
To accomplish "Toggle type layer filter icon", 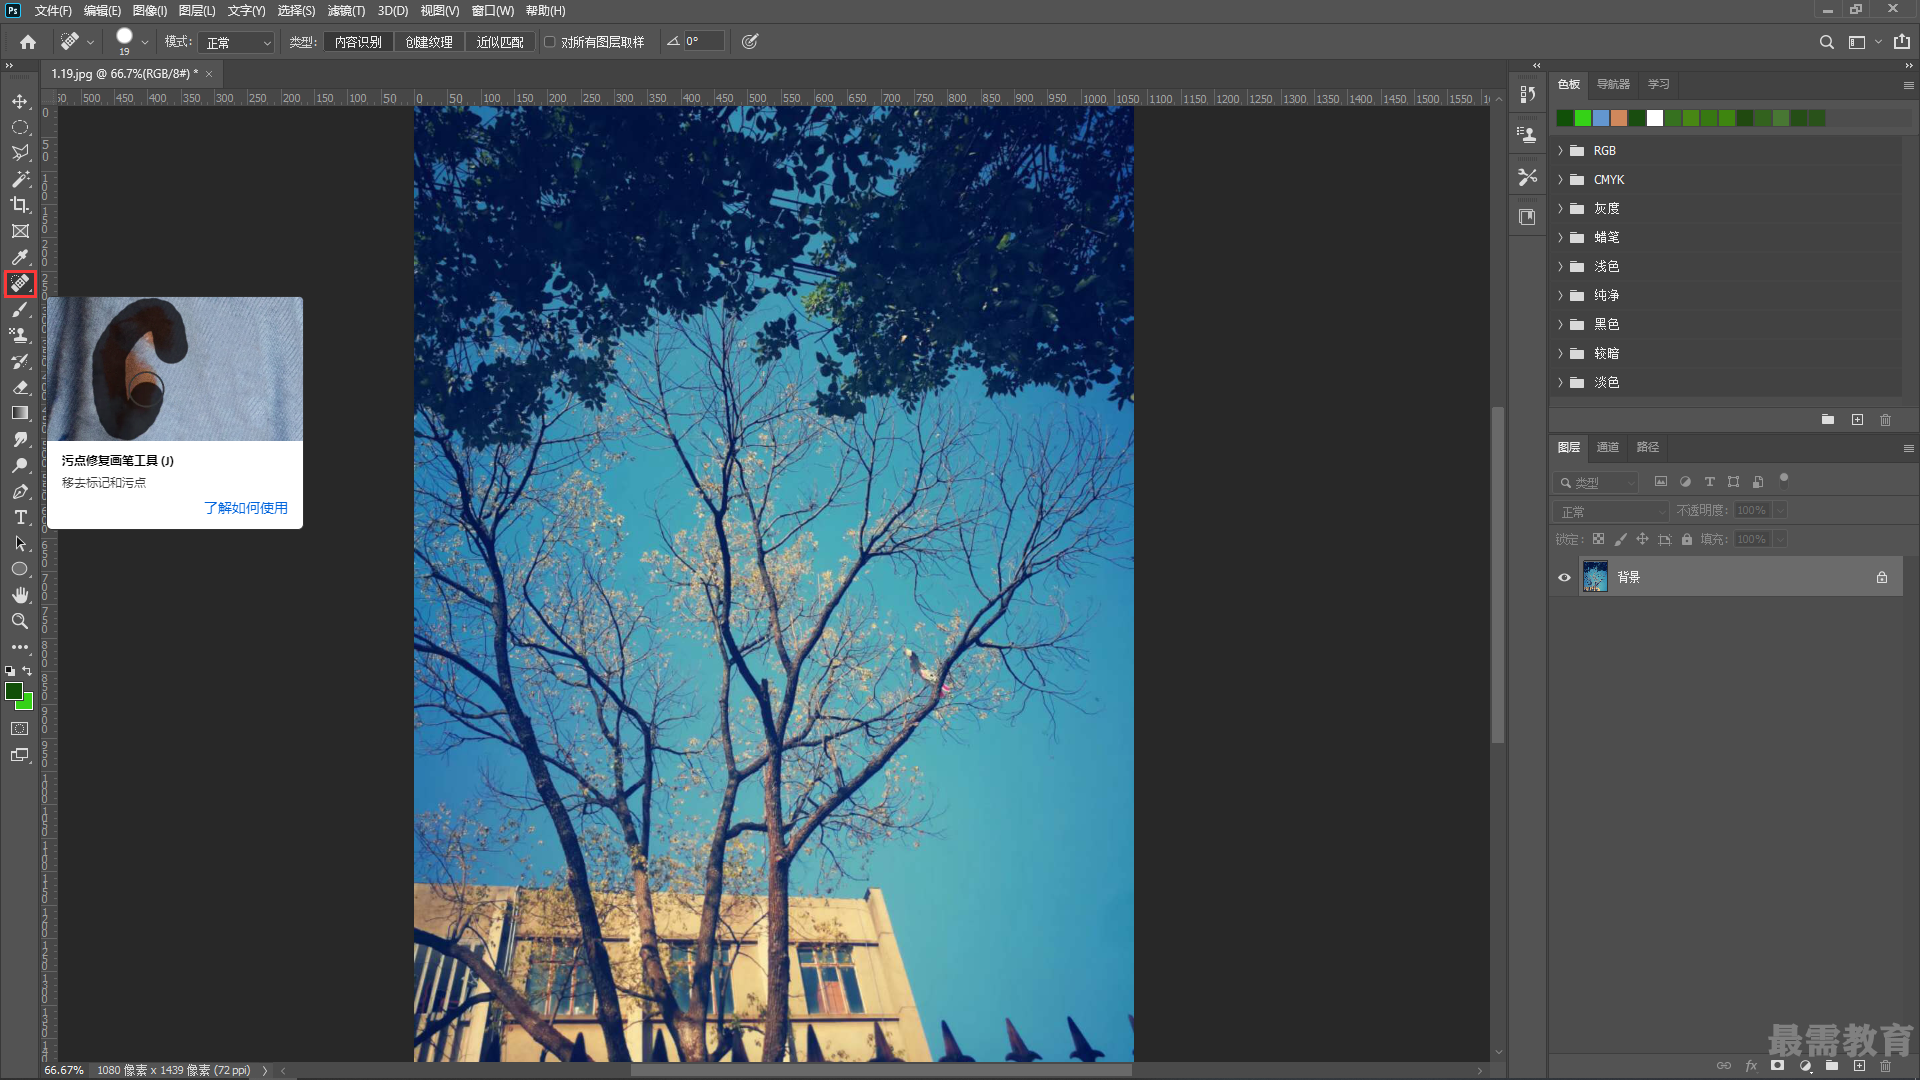I will (x=1710, y=482).
